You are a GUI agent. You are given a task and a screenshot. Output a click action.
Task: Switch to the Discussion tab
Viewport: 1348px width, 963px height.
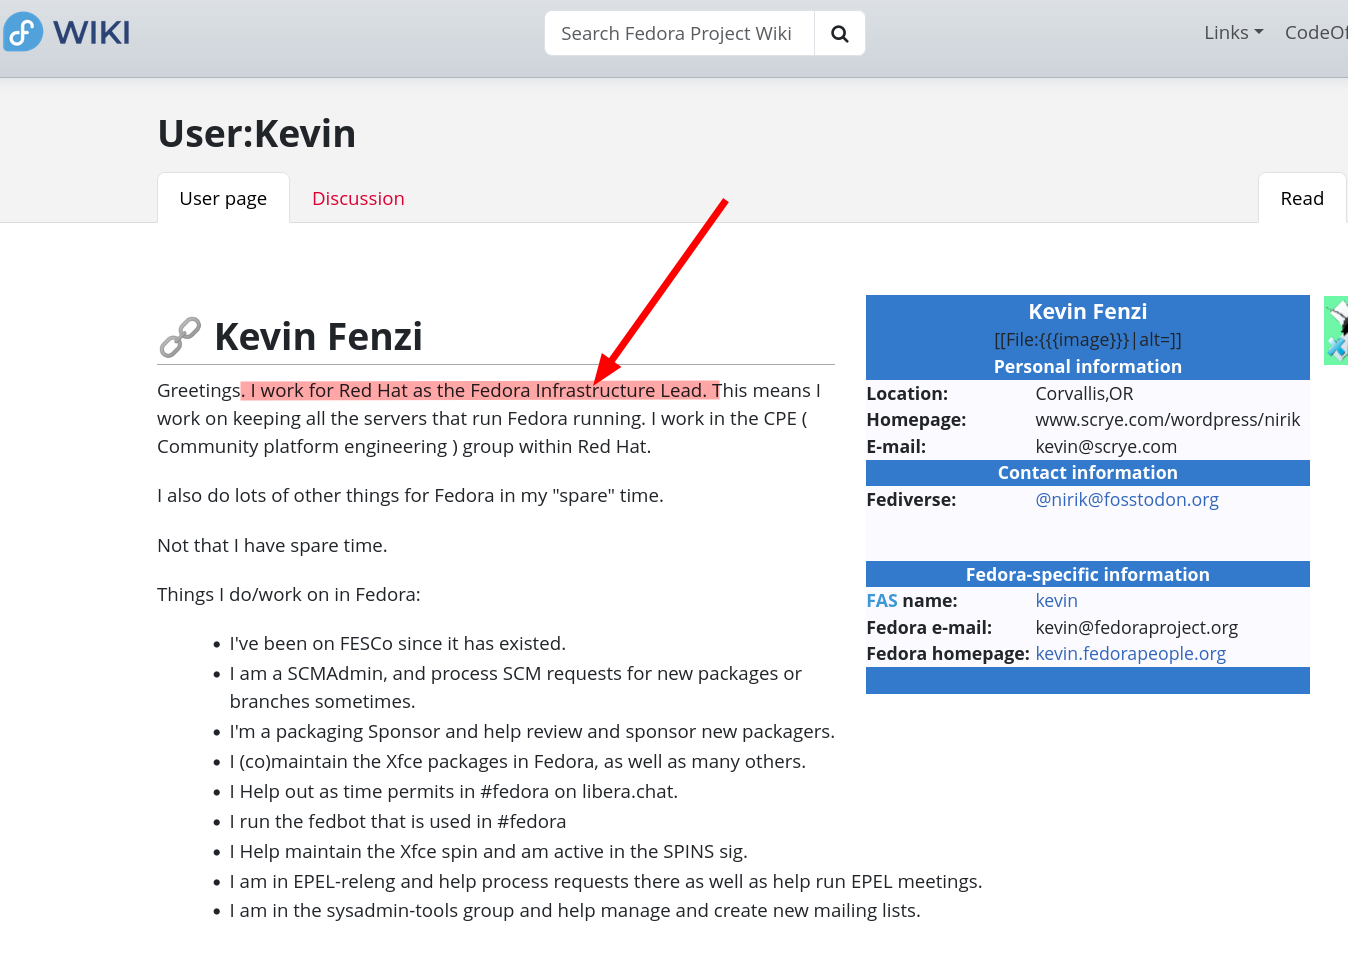click(x=358, y=198)
